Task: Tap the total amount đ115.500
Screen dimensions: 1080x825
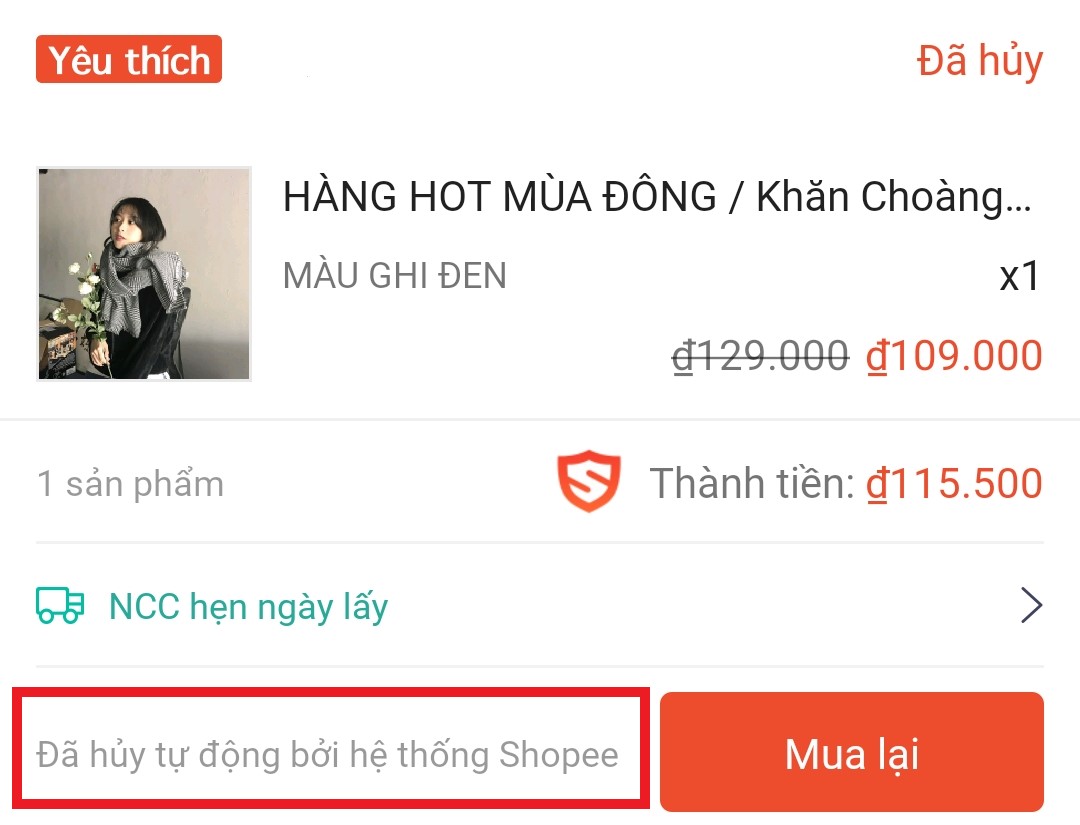Action: click(954, 483)
